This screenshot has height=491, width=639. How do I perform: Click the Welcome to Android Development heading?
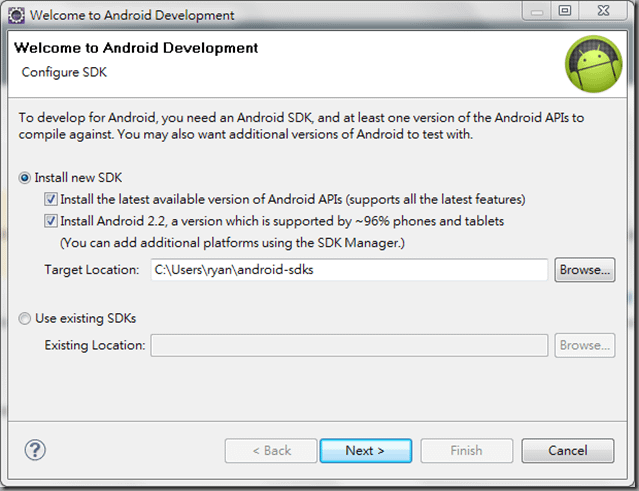tap(136, 48)
